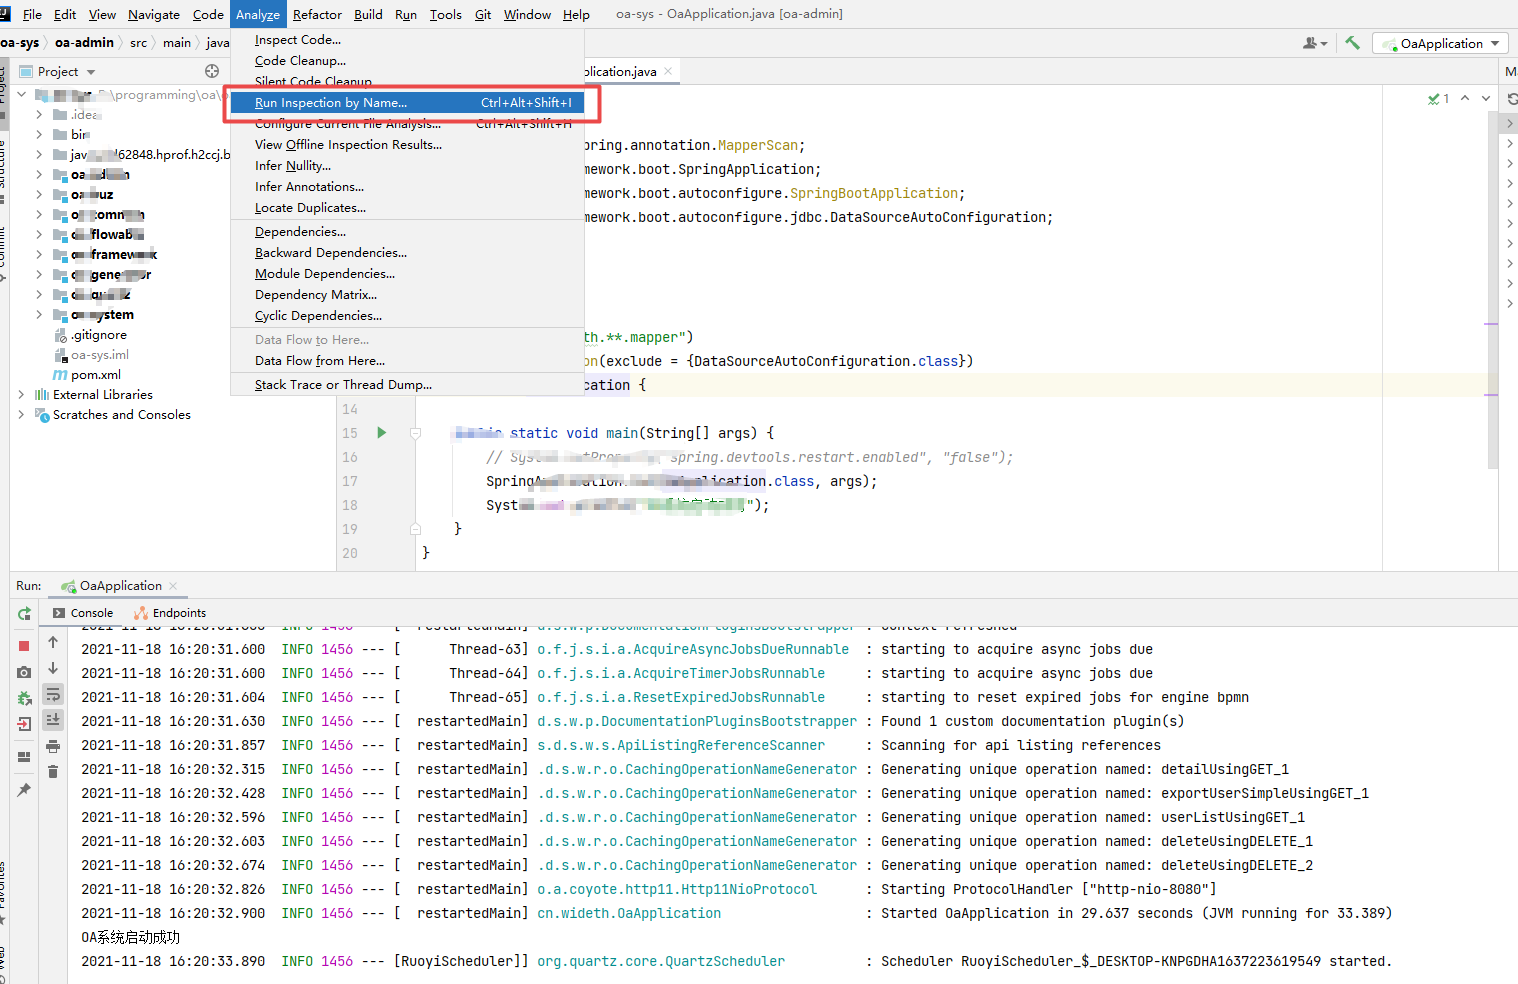Expand the .idea folder in Project tree
Image resolution: width=1518 pixels, height=984 pixels.
(x=39, y=114)
